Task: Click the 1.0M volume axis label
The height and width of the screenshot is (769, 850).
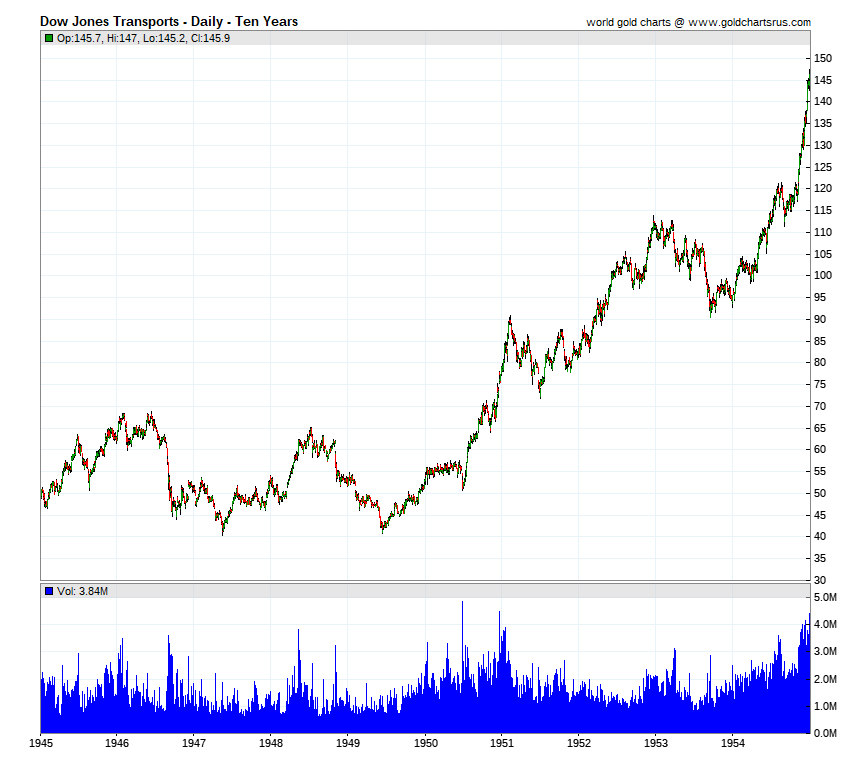Action: pos(826,706)
